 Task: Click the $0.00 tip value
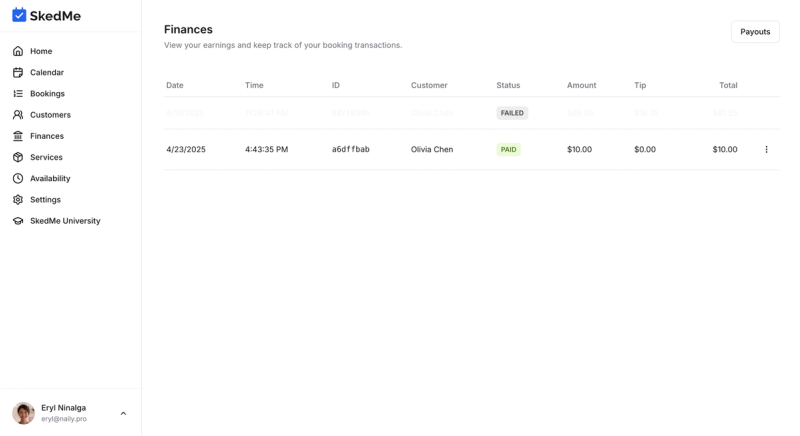click(x=645, y=149)
